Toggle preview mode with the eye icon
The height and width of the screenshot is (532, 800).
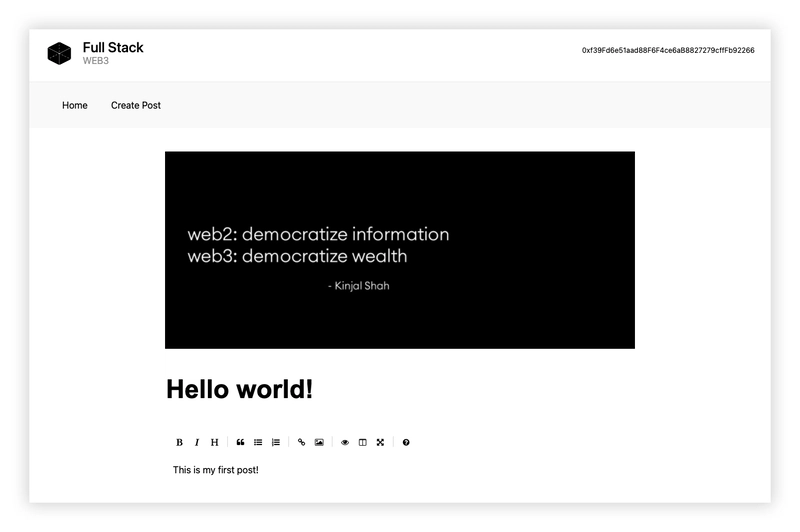point(345,442)
